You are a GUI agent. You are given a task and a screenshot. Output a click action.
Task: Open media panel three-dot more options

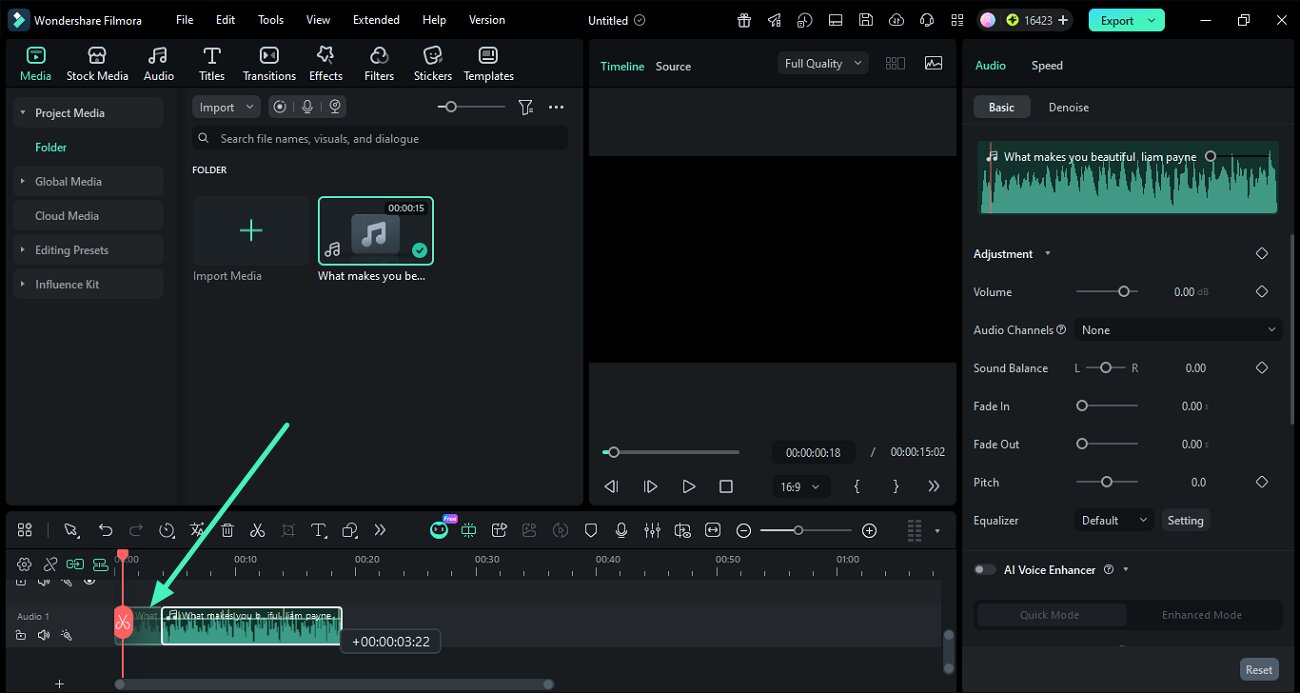(556, 107)
